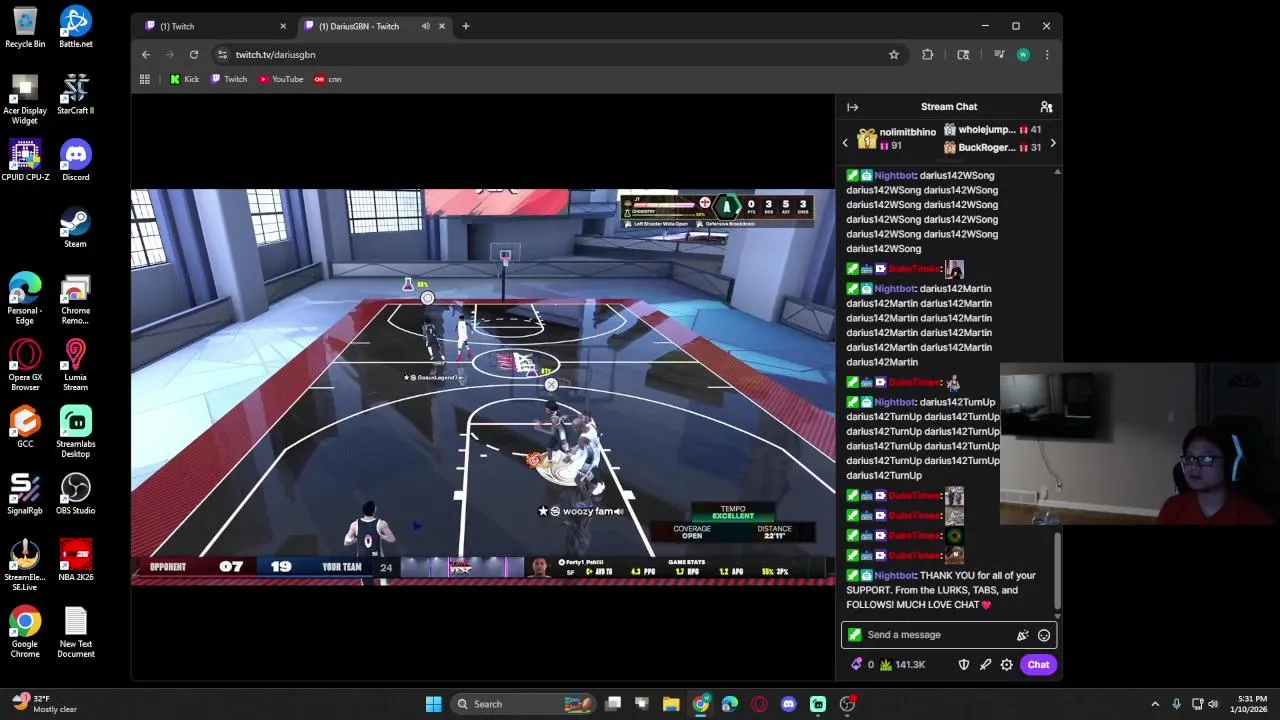Open Opera GX Browser shortcut
The width and height of the screenshot is (1280, 720).
25,366
